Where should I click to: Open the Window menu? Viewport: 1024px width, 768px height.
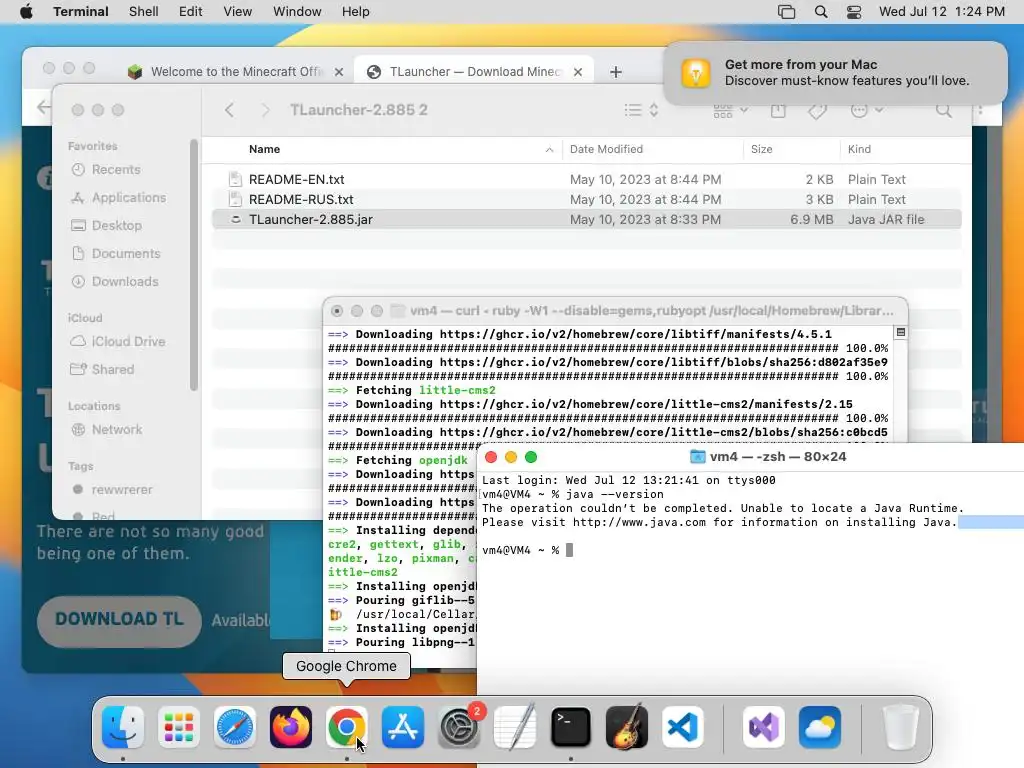(297, 12)
